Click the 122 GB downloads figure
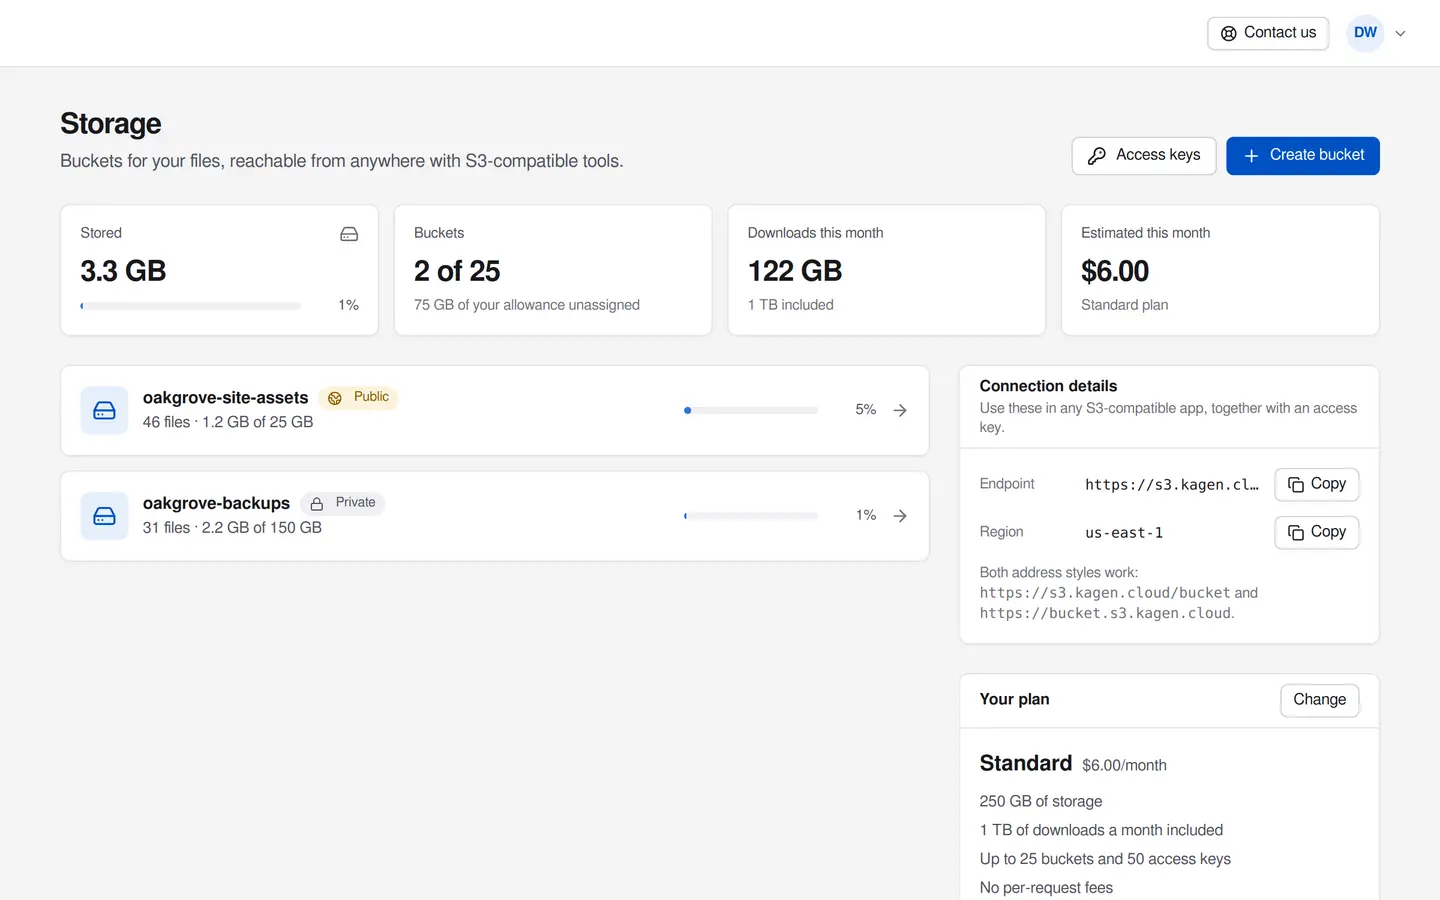The width and height of the screenshot is (1440, 900). coord(795,271)
